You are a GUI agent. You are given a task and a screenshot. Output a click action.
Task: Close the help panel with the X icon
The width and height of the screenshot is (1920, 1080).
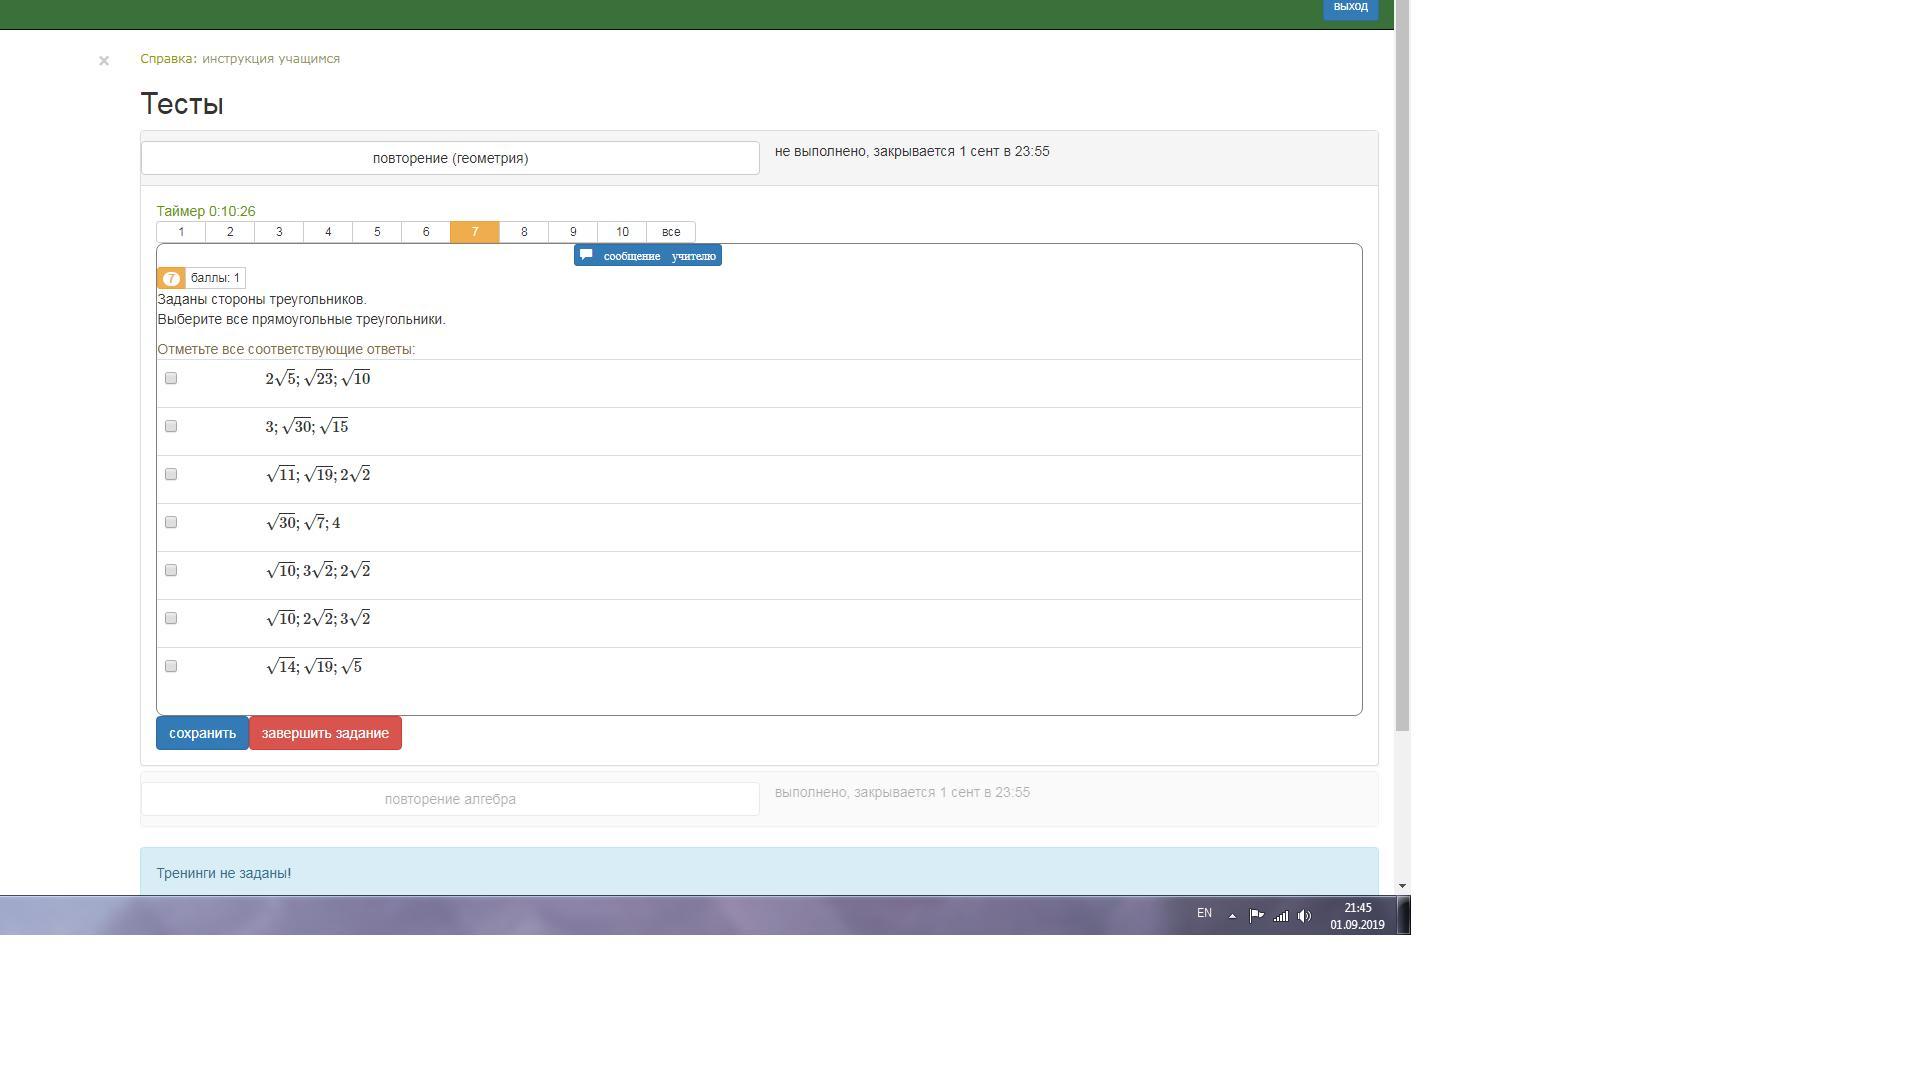(x=104, y=61)
